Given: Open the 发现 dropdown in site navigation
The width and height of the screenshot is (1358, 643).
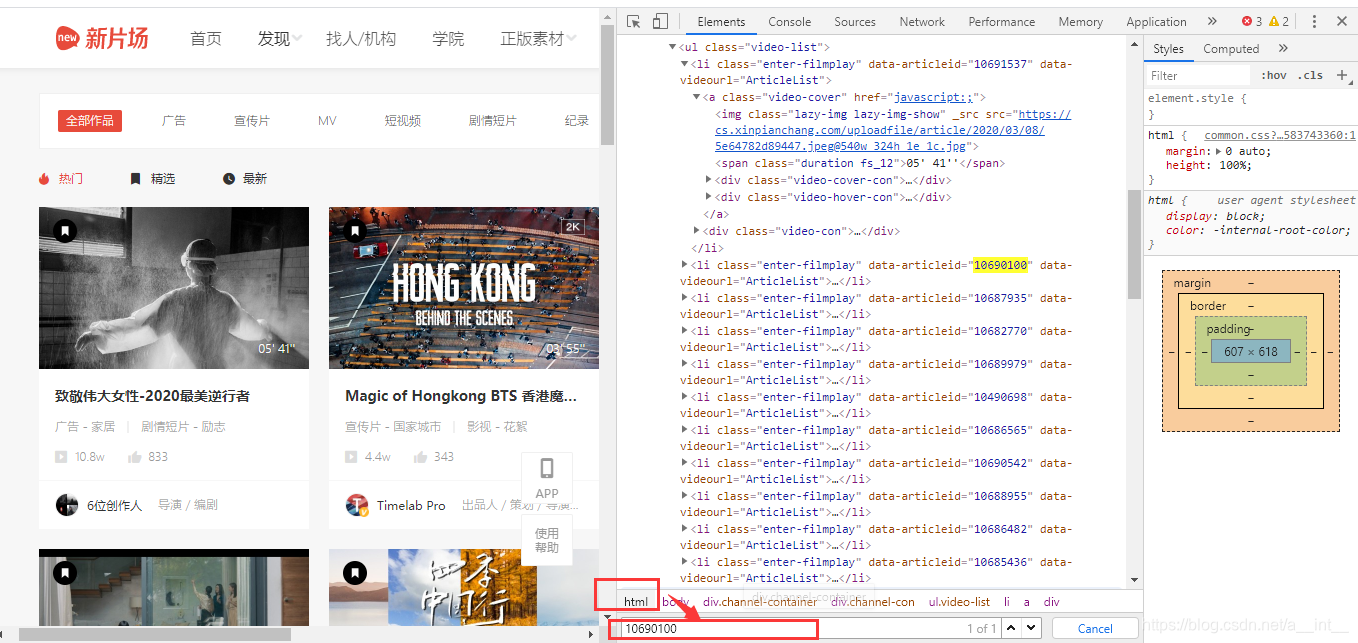Looking at the screenshot, I should click(280, 39).
